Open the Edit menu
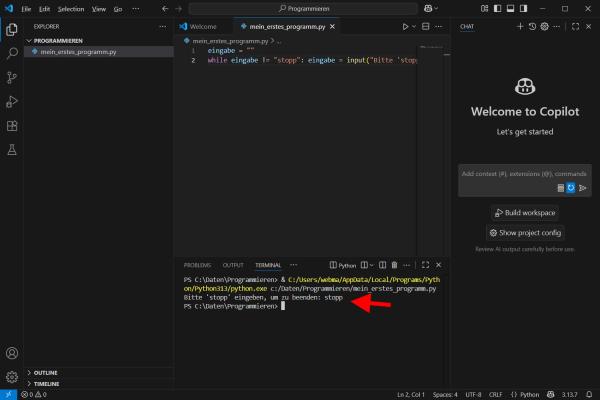This screenshot has width=600, height=400. point(44,9)
